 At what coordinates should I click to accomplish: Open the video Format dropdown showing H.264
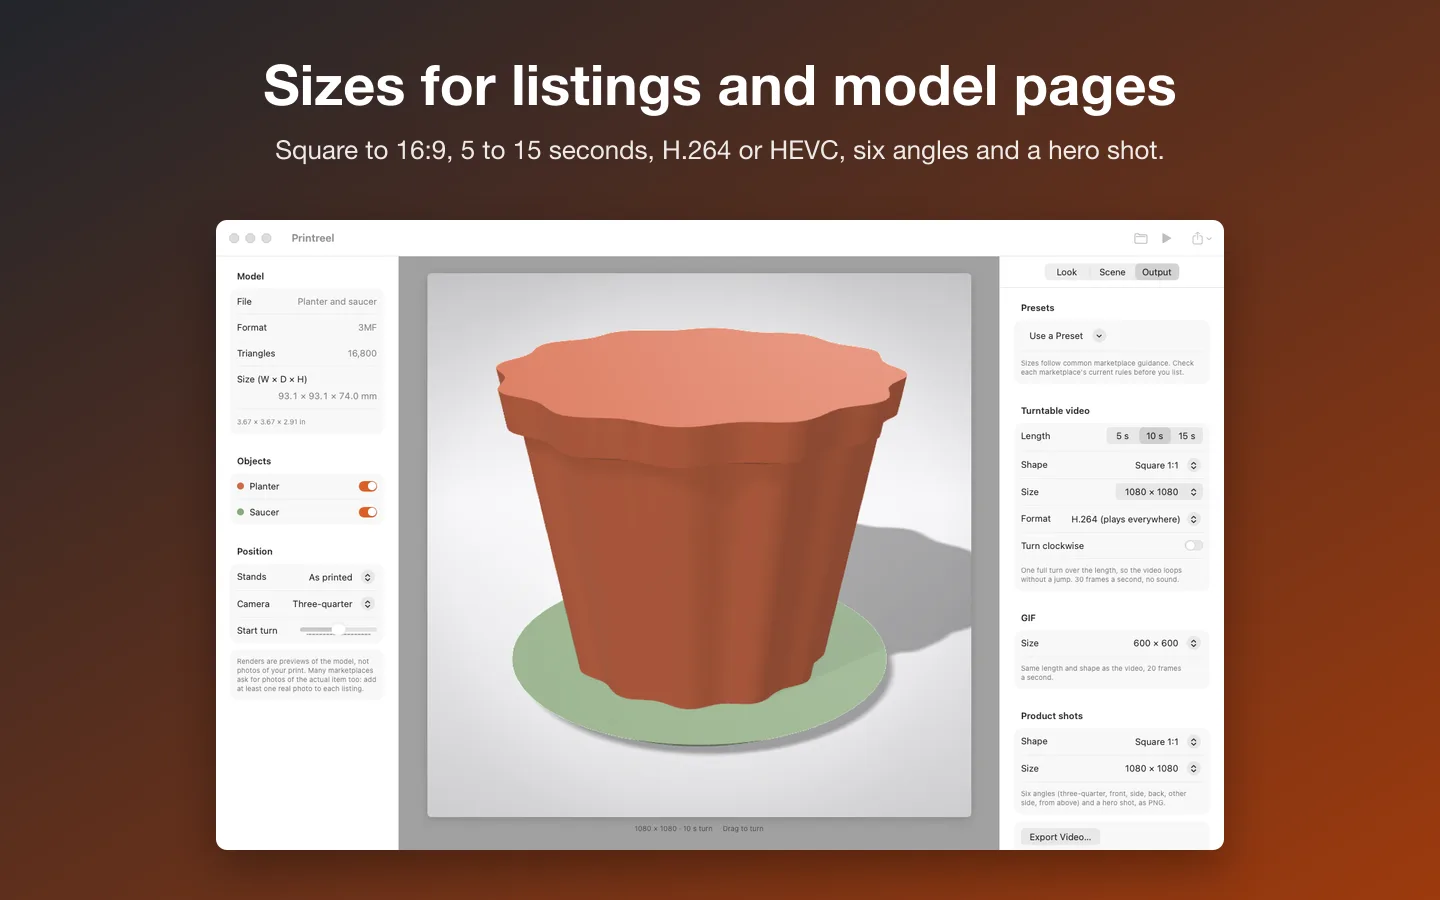[1134, 519]
